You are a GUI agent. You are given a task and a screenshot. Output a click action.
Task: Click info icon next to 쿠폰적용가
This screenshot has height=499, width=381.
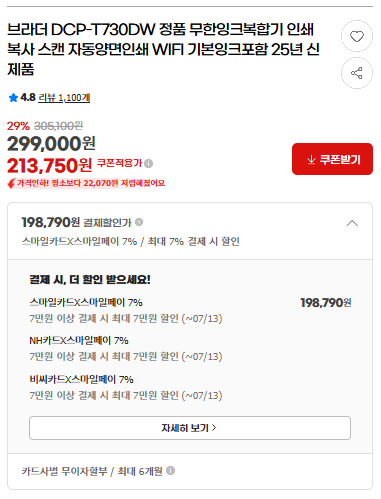pyautogui.click(x=149, y=163)
